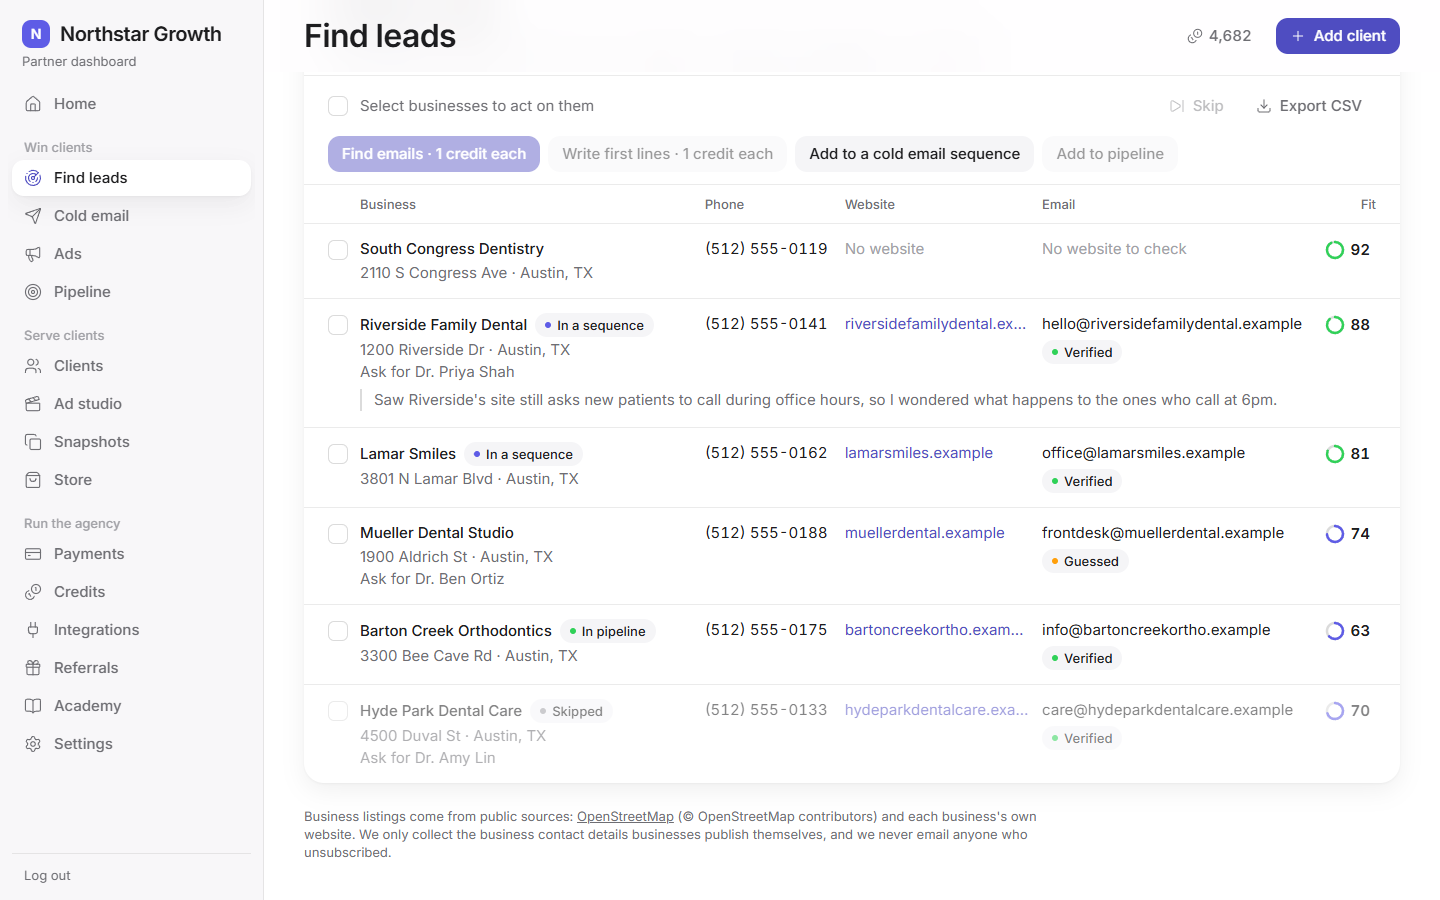Tick the select-all businesses checkbox

[x=338, y=106]
